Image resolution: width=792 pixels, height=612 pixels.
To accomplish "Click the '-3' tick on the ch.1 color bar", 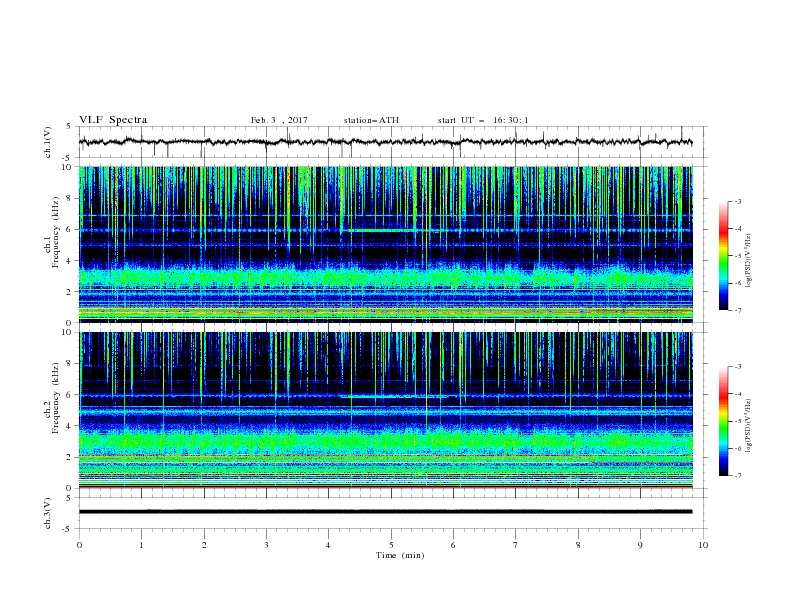I will point(737,201).
